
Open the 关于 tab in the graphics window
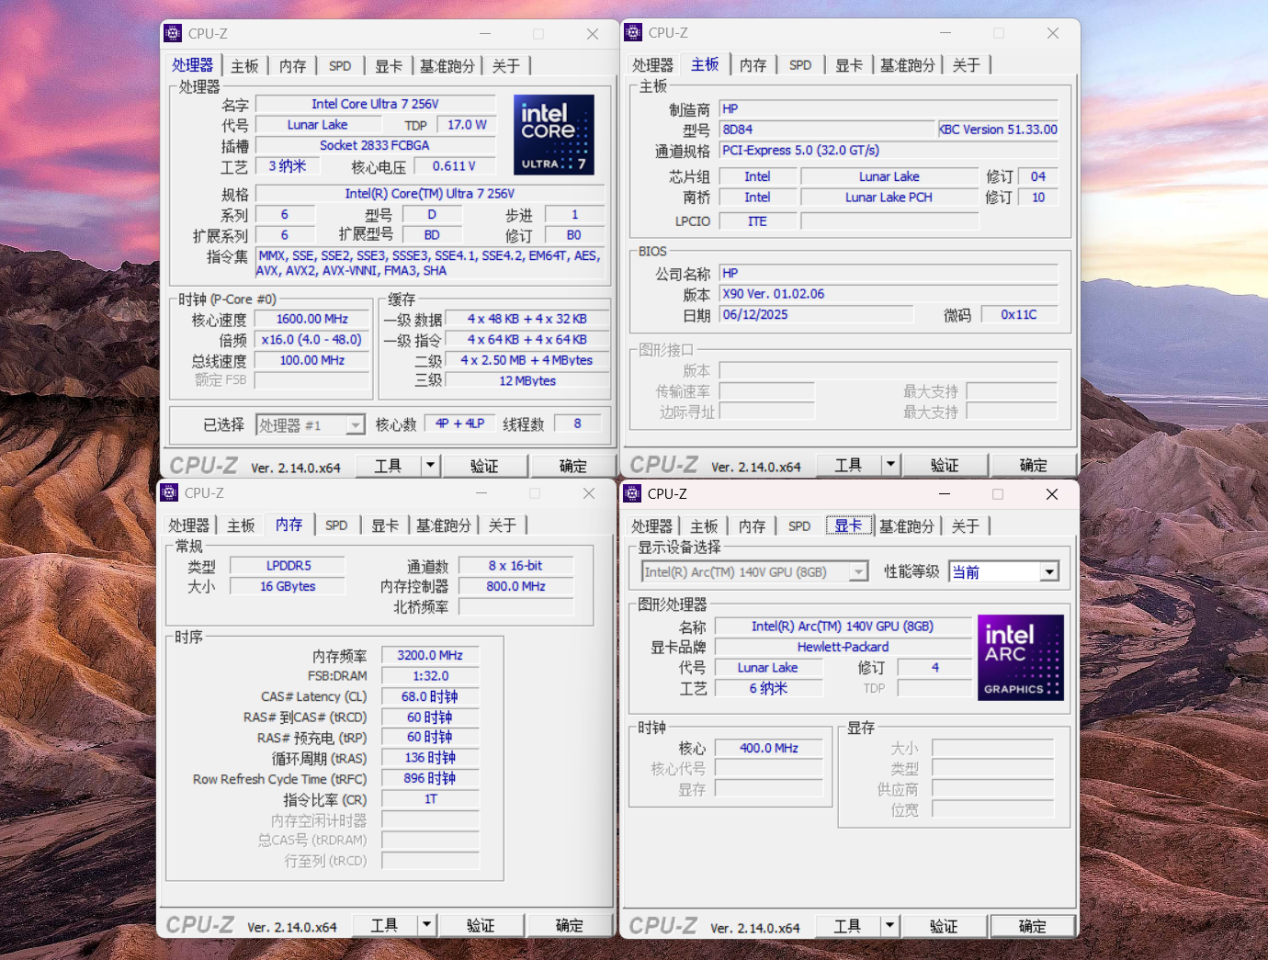coord(965,526)
